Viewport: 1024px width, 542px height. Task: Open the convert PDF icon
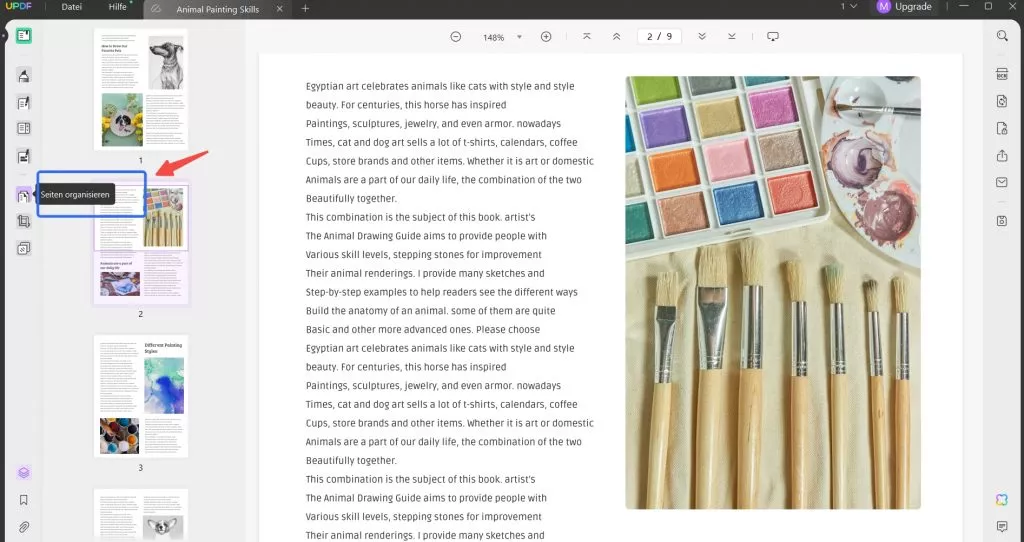tap(1002, 101)
